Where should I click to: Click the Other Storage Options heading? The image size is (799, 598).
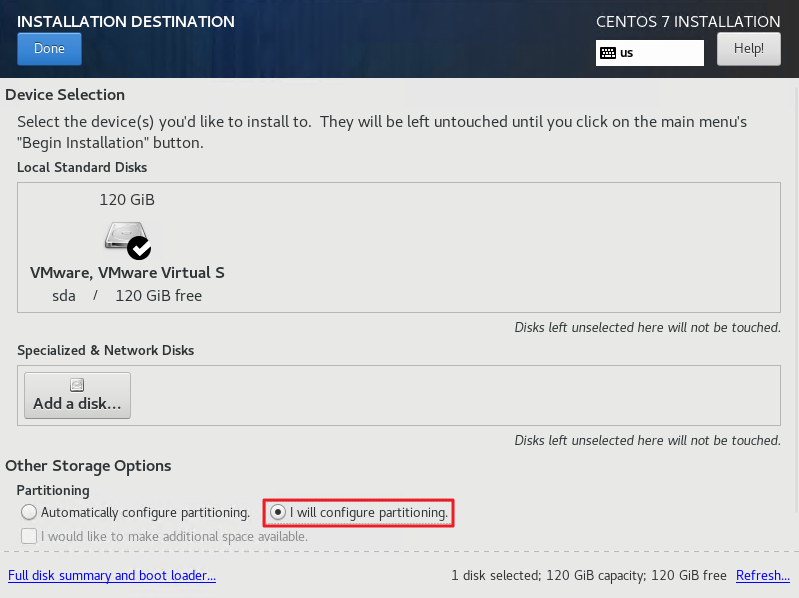click(88, 466)
